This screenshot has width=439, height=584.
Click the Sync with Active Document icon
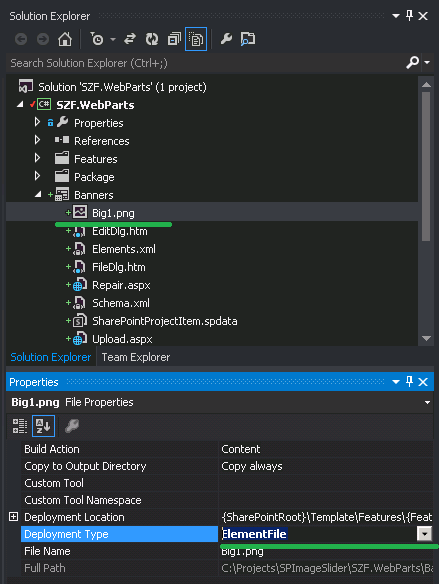(x=130, y=39)
